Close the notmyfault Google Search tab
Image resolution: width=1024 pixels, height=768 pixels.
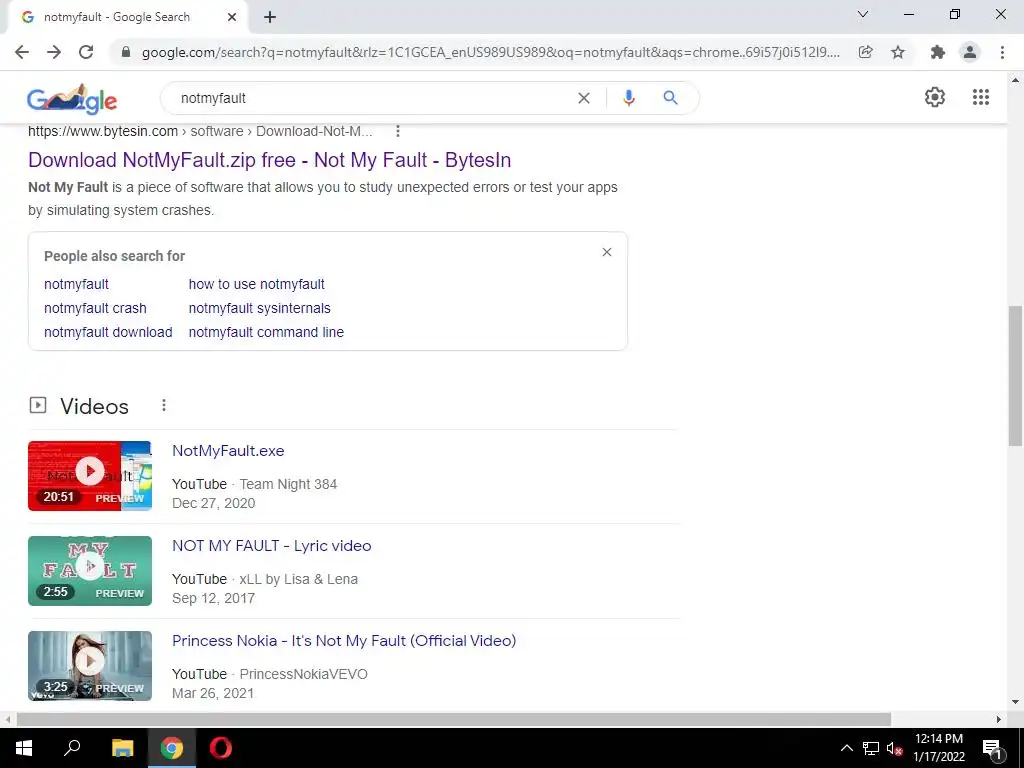[232, 17]
